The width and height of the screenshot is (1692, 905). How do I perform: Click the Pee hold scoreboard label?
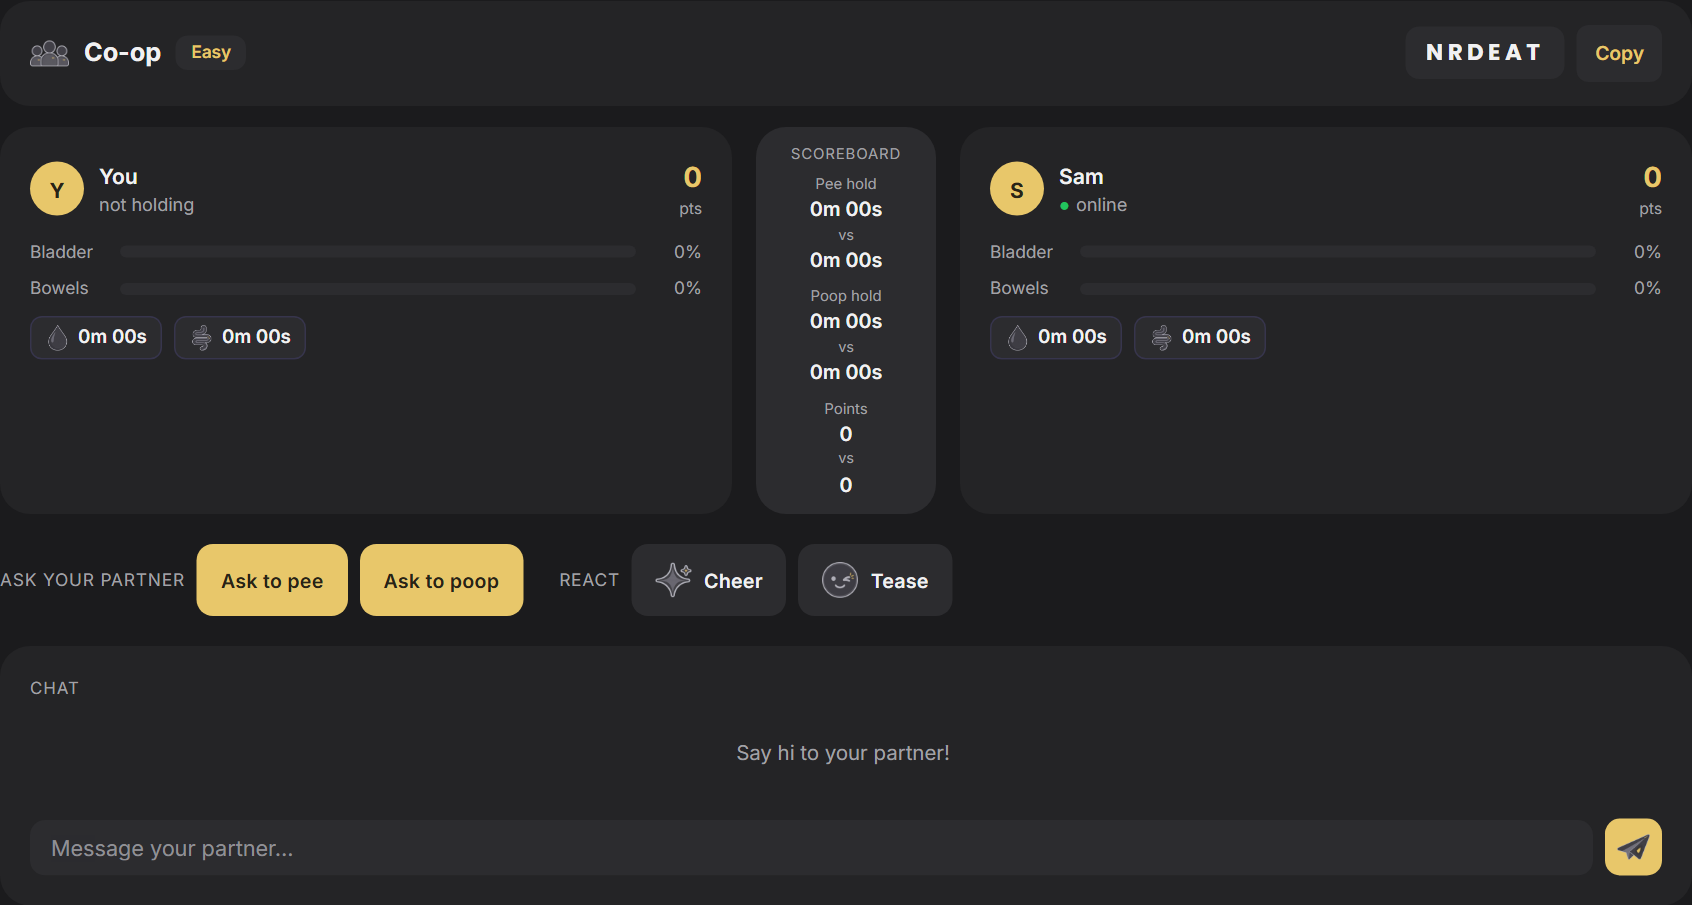tap(846, 184)
